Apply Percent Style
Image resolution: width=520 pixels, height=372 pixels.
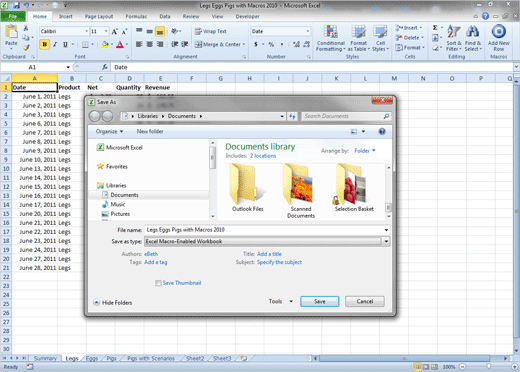click(271, 44)
